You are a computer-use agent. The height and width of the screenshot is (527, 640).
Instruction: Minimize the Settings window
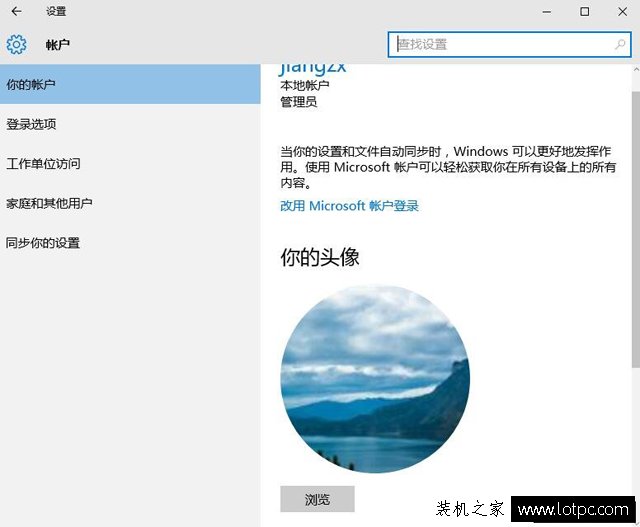tap(547, 11)
